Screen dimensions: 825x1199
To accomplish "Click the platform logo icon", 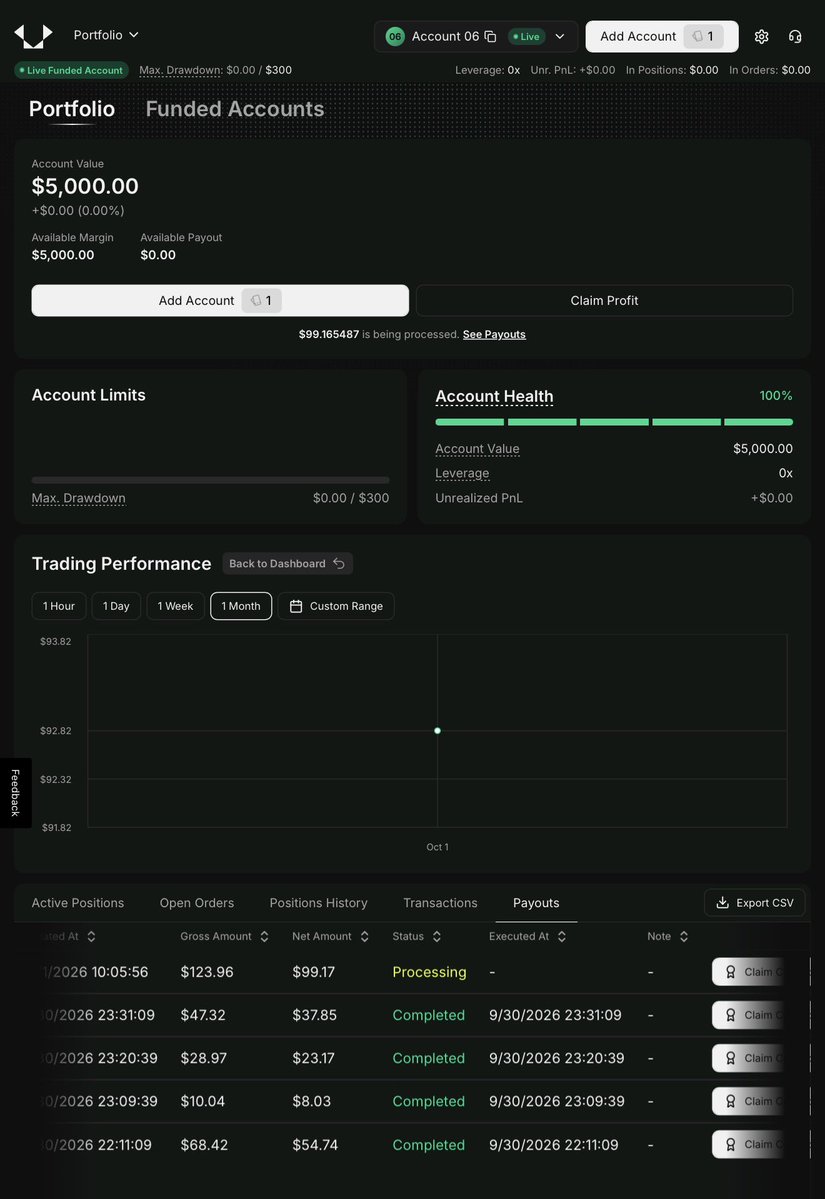I will coord(34,35).
